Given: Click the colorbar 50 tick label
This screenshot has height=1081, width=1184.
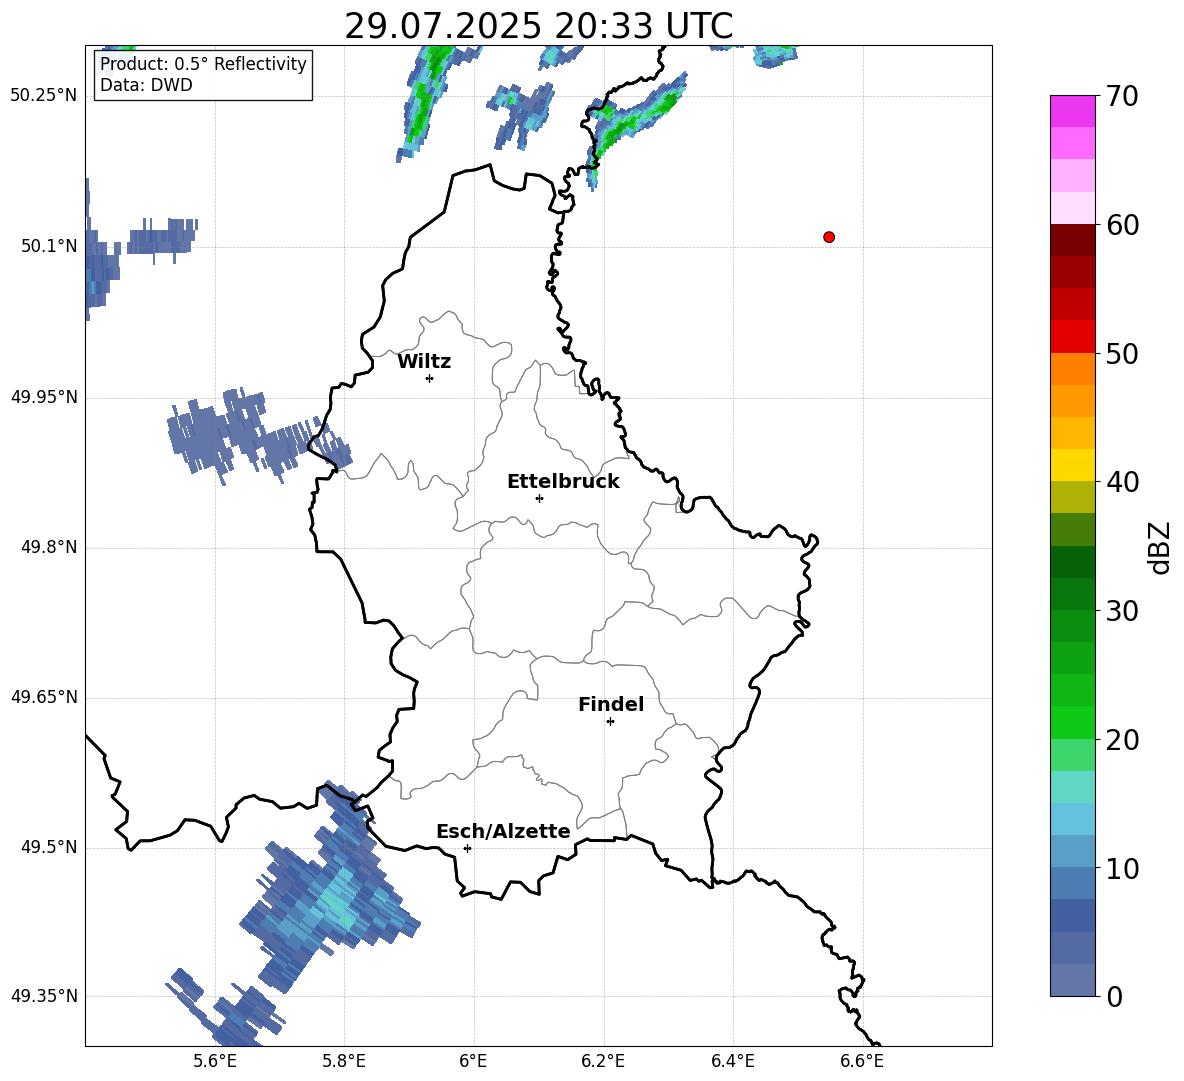Looking at the screenshot, I should click(1122, 353).
